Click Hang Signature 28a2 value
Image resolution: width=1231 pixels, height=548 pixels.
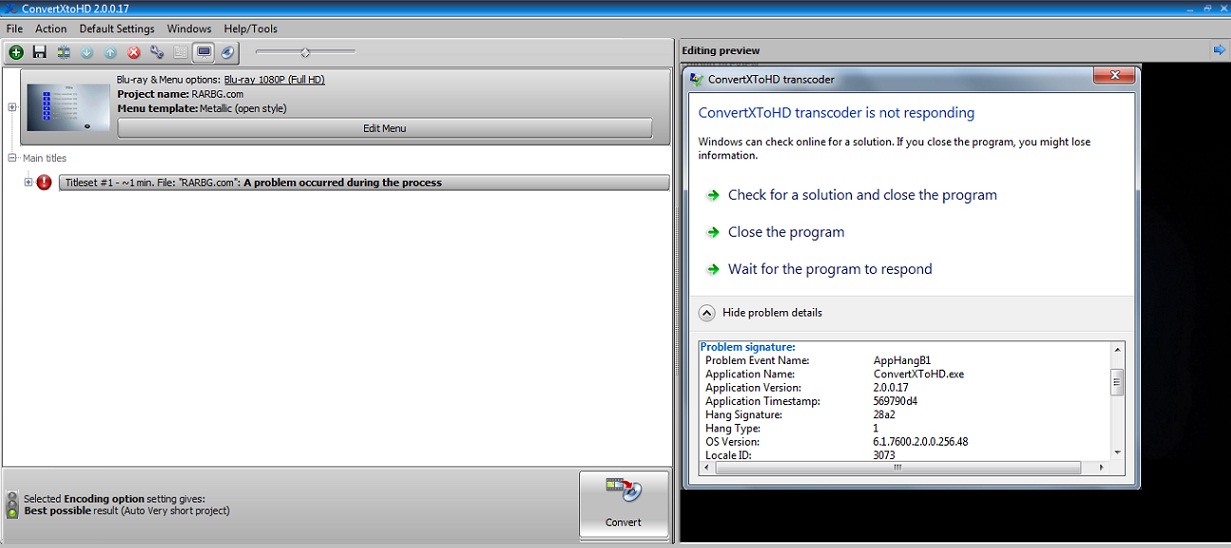[x=885, y=415]
